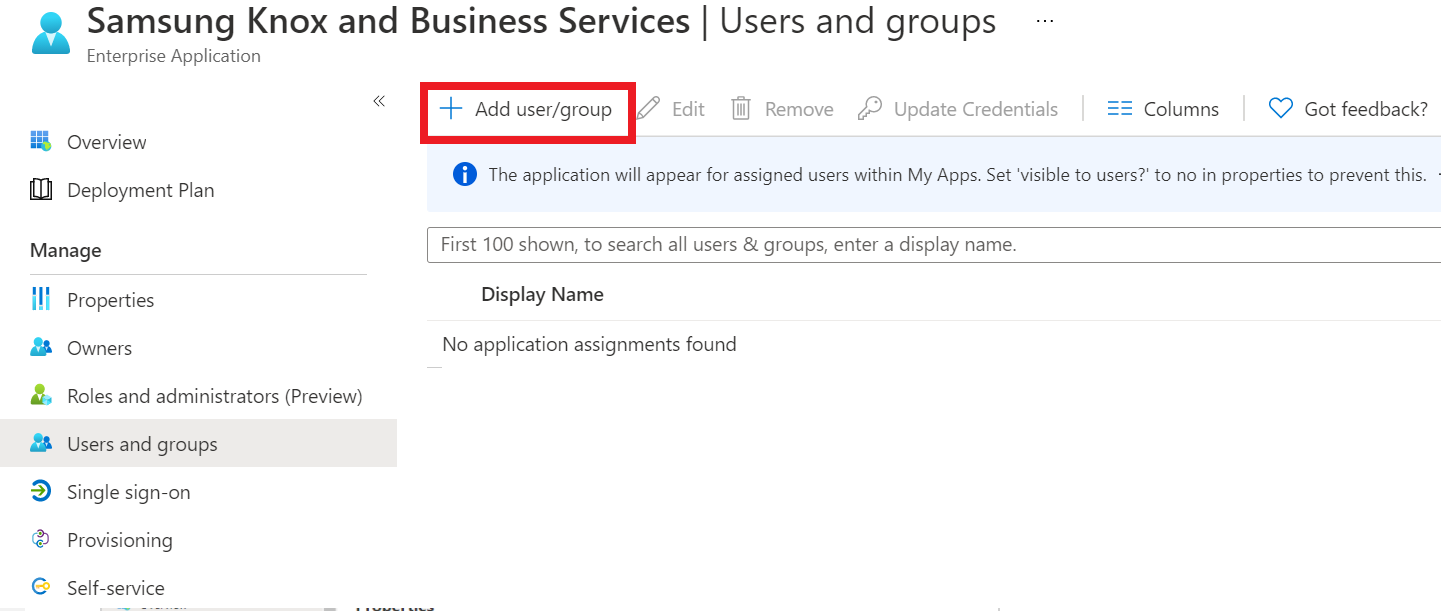Screen dimensions: 1441x611
Task: Select the Single sign-on key icon
Action: coord(42,491)
